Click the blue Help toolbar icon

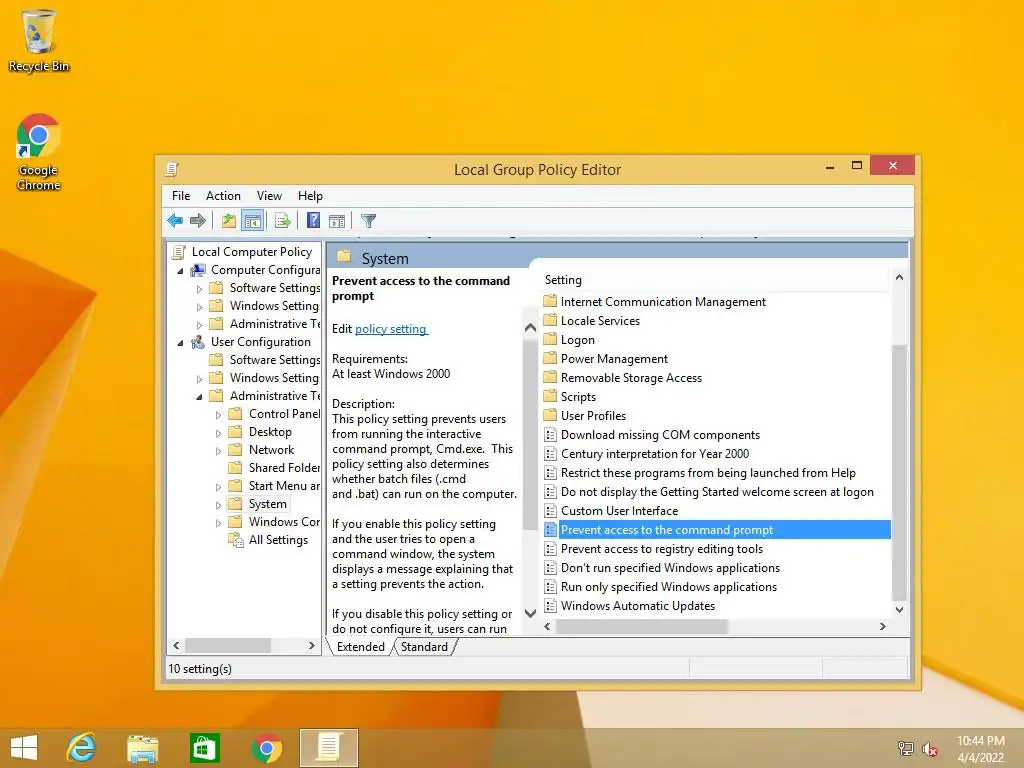pyautogui.click(x=313, y=221)
